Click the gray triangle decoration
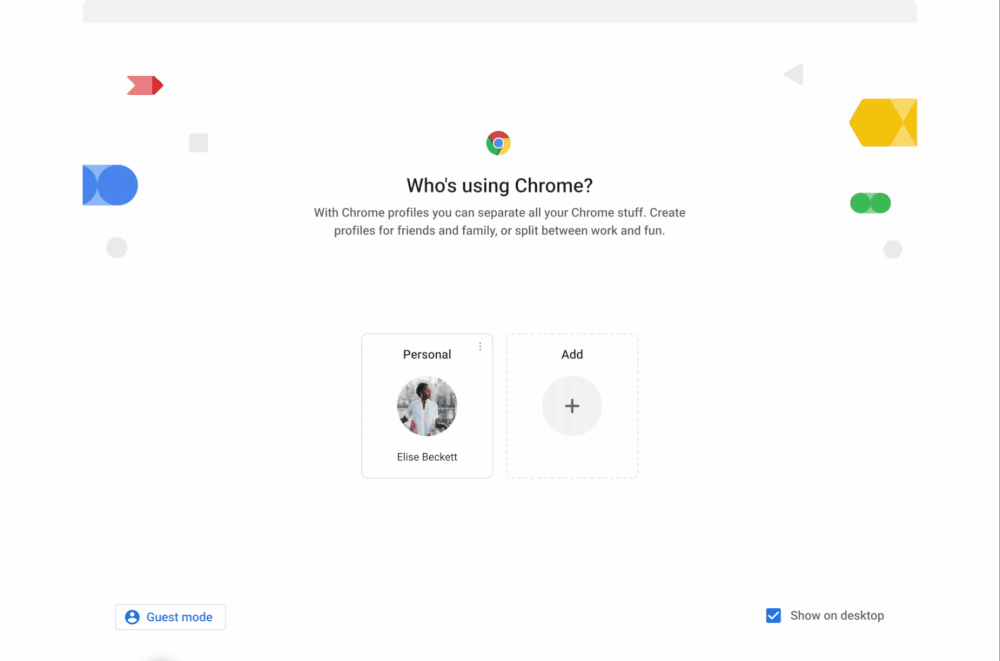 [794, 74]
